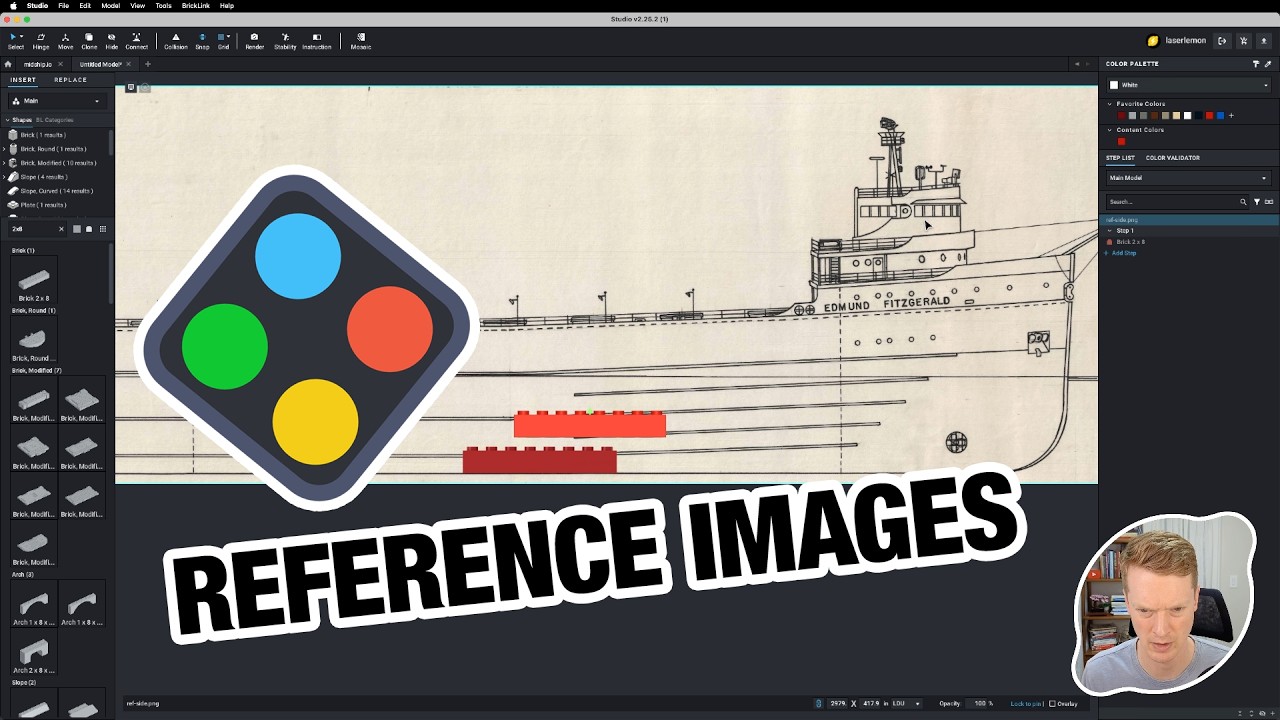
Task: Activate the Hinge tool
Action: (x=41, y=41)
